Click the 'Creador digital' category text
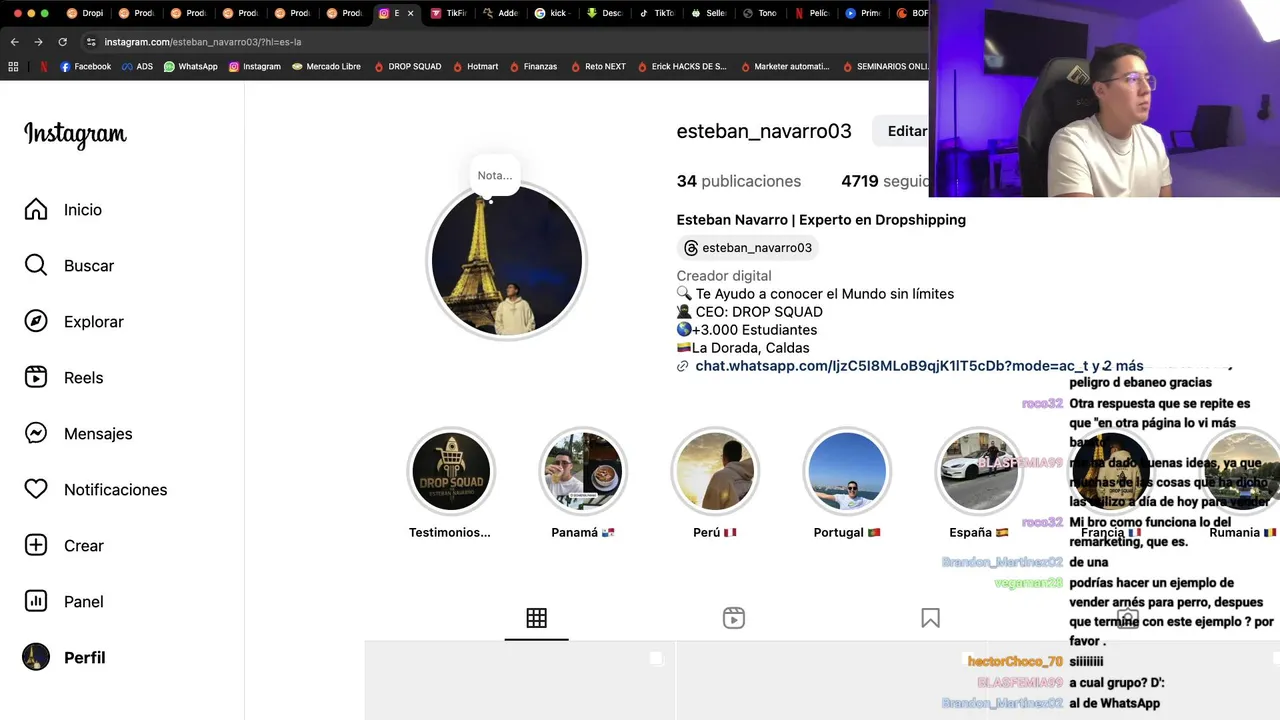Screen dimensions: 1280x720 pyautogui.click(x=724, y=276)
